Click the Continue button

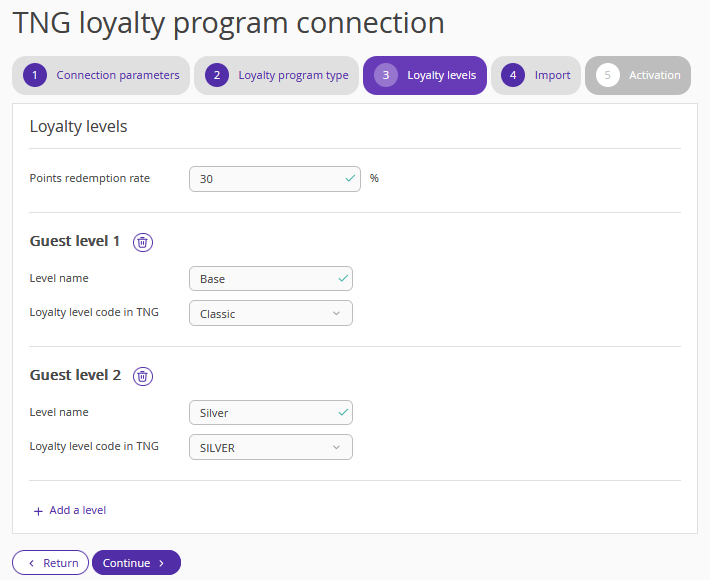pyautogui.click(x=136, y=563)
